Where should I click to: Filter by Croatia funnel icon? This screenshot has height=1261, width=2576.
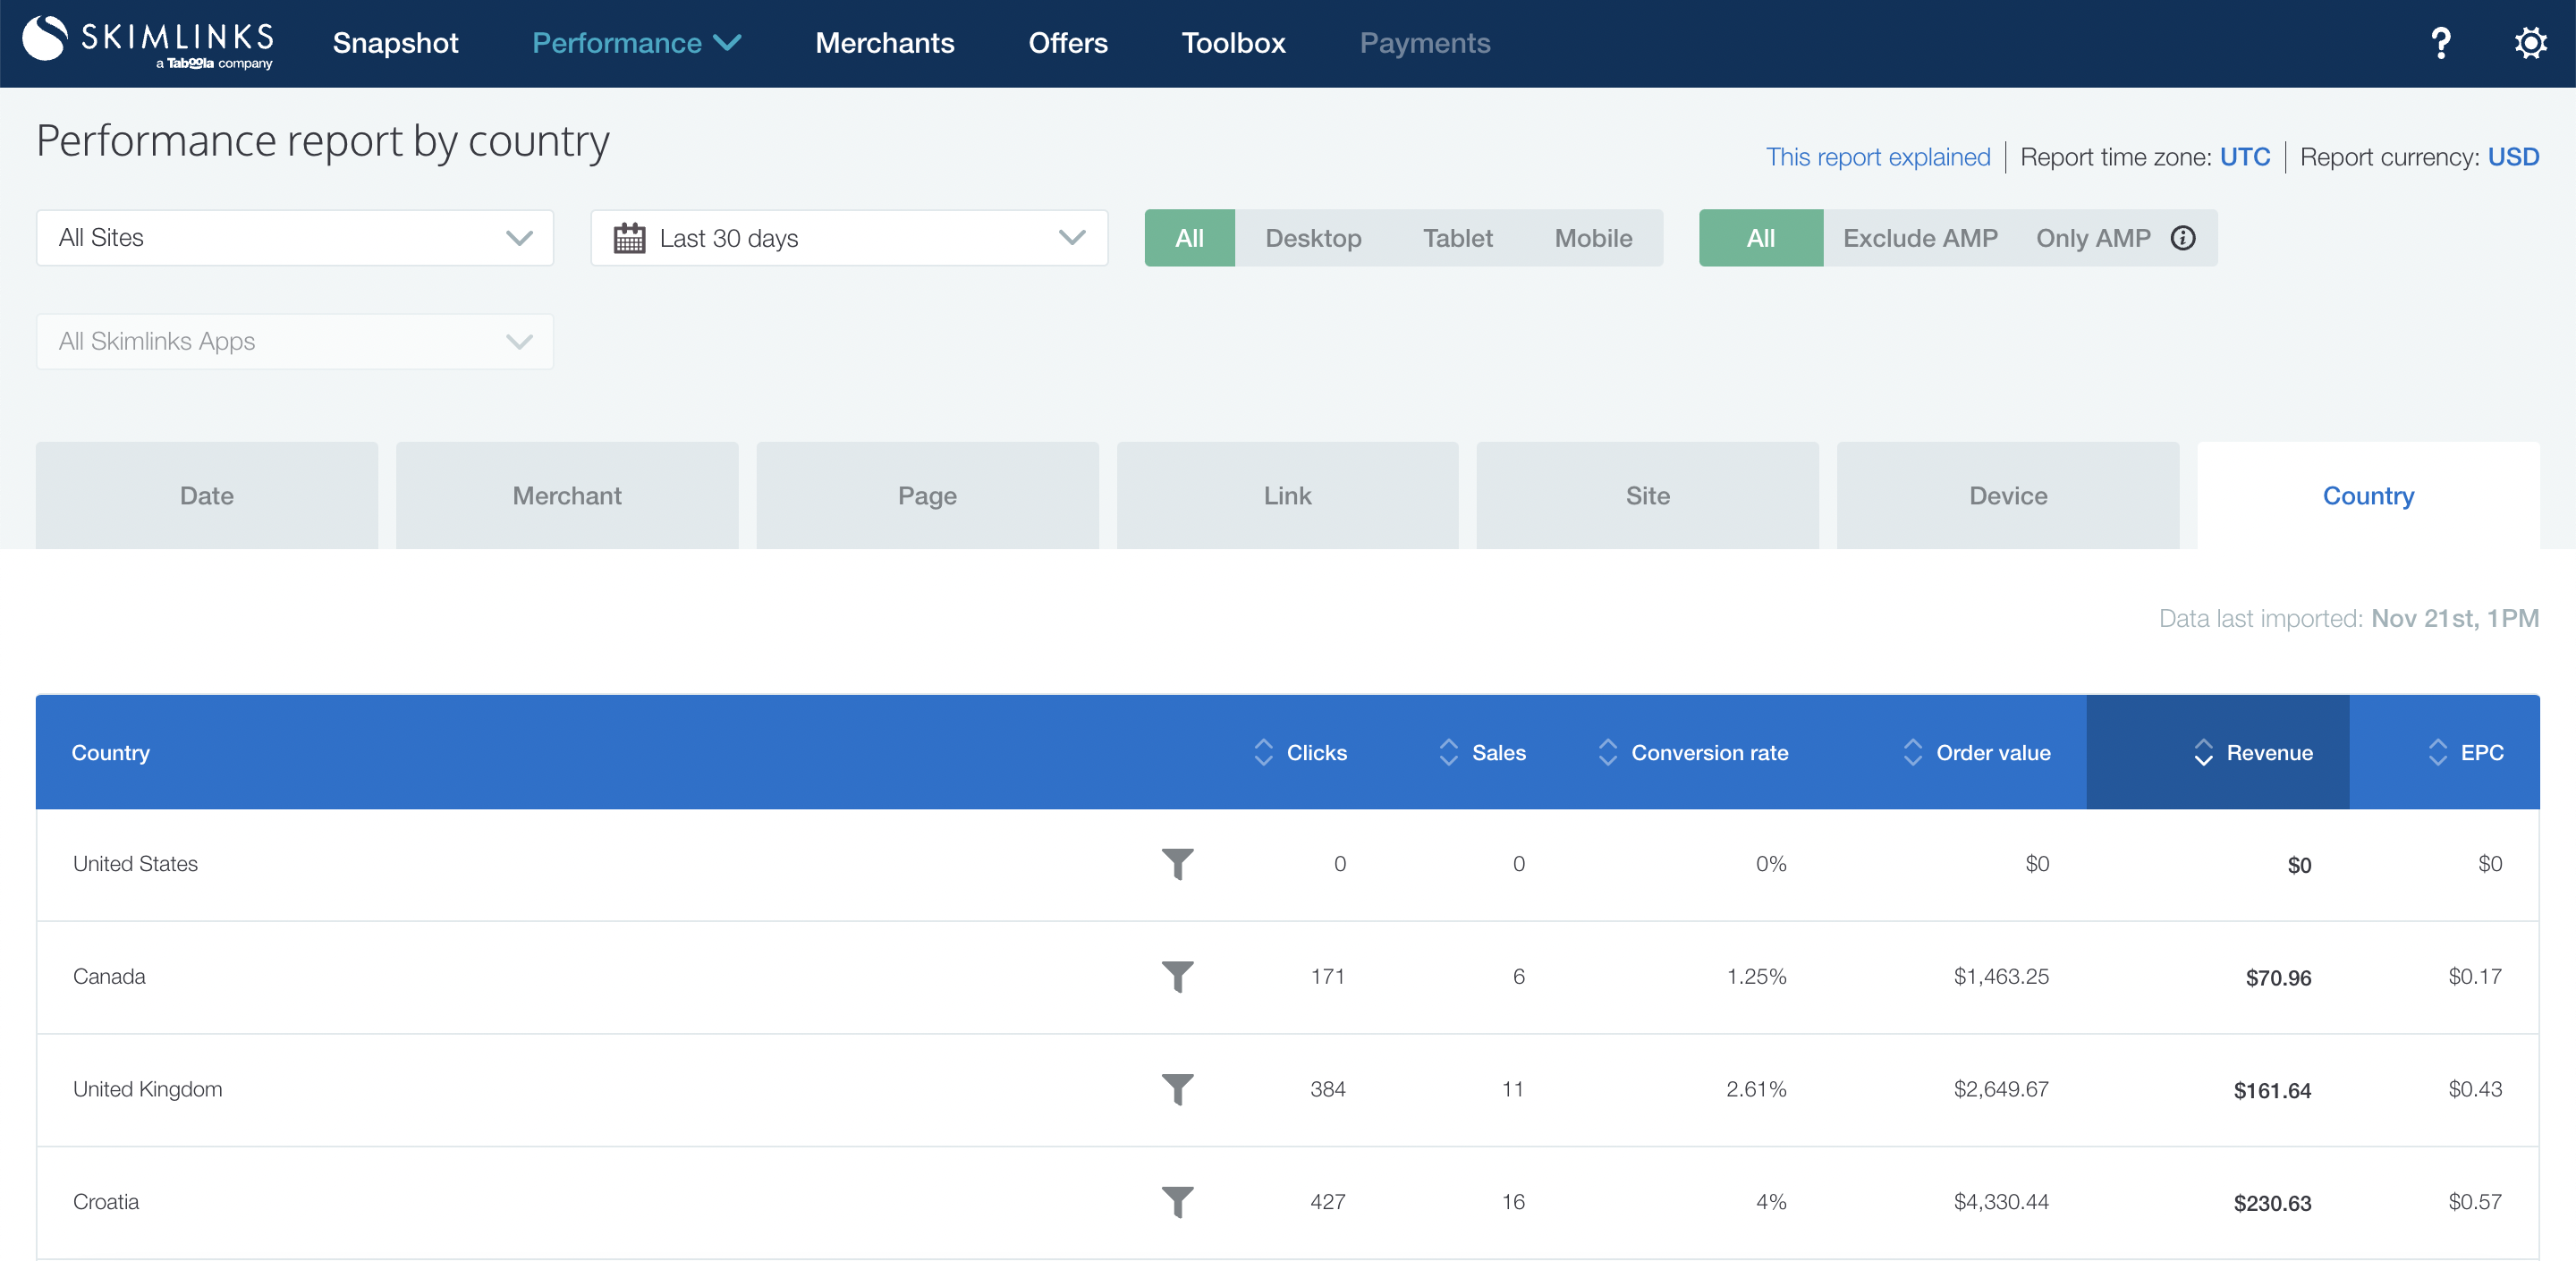pos(1177,1202)
